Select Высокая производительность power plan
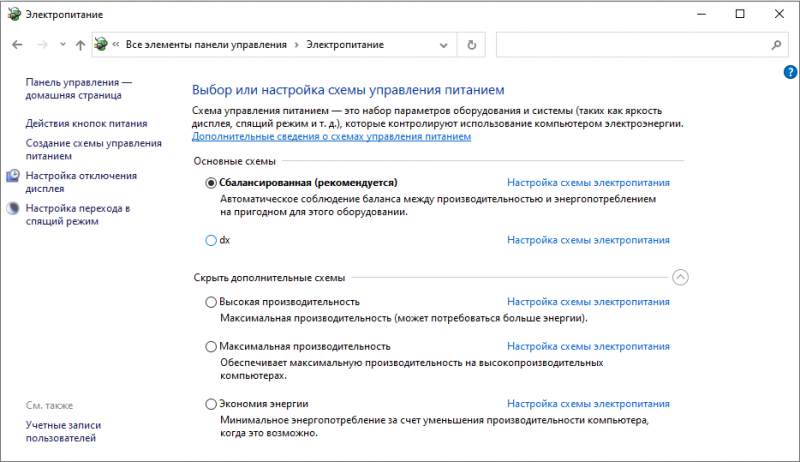The height and width of the screenshot is (462, 800). pos(211,302)
